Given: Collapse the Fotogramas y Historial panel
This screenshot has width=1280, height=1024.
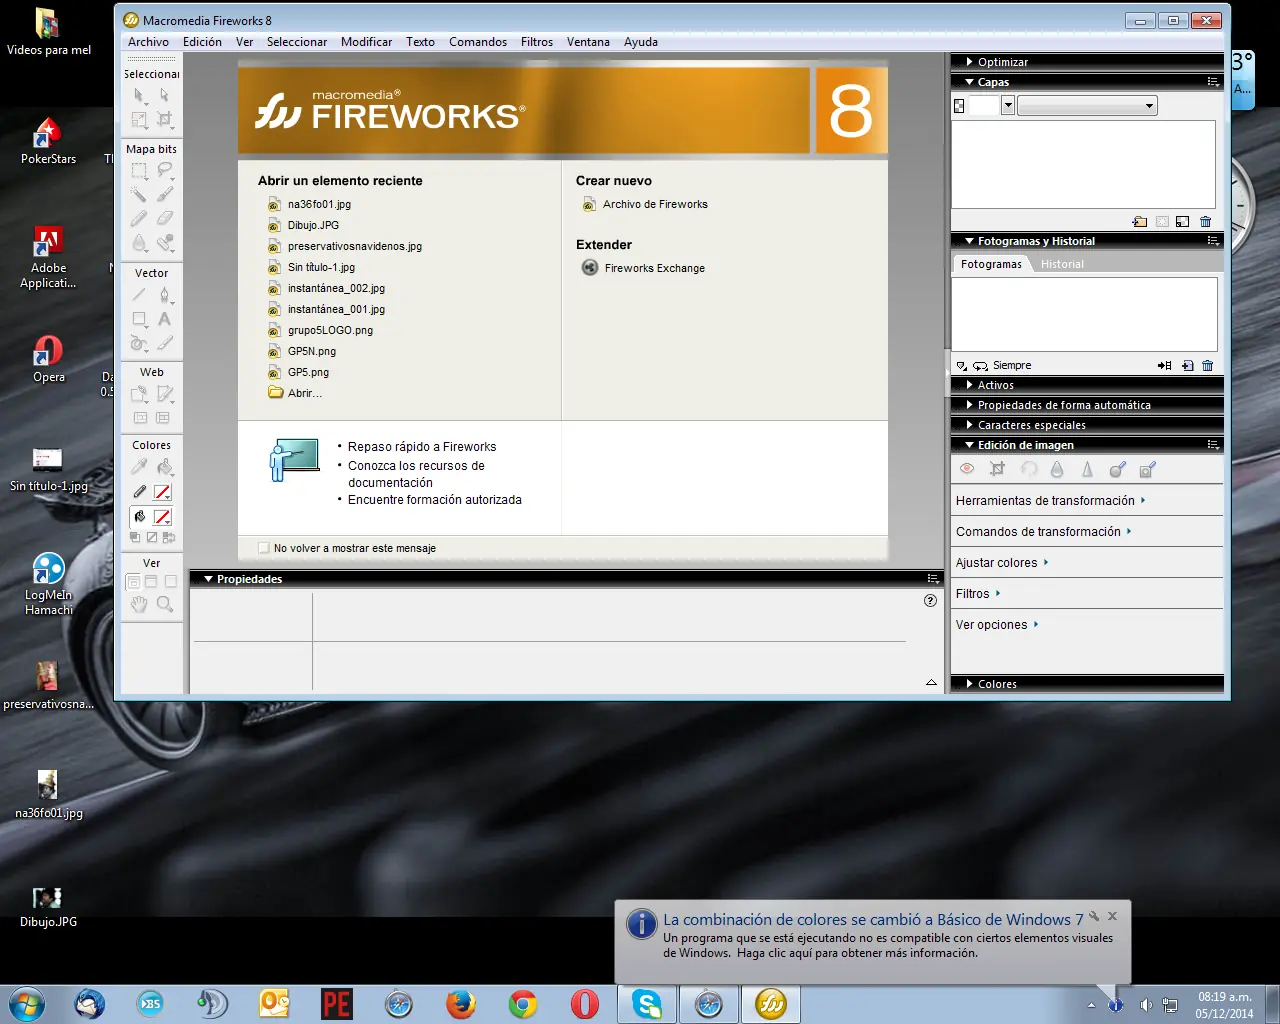Looking at the screenshot, I should [969, 241].
